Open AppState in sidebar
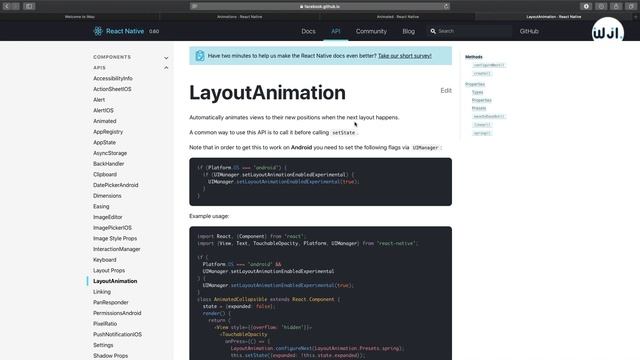640x360 pixels. [x=104, y=142]
